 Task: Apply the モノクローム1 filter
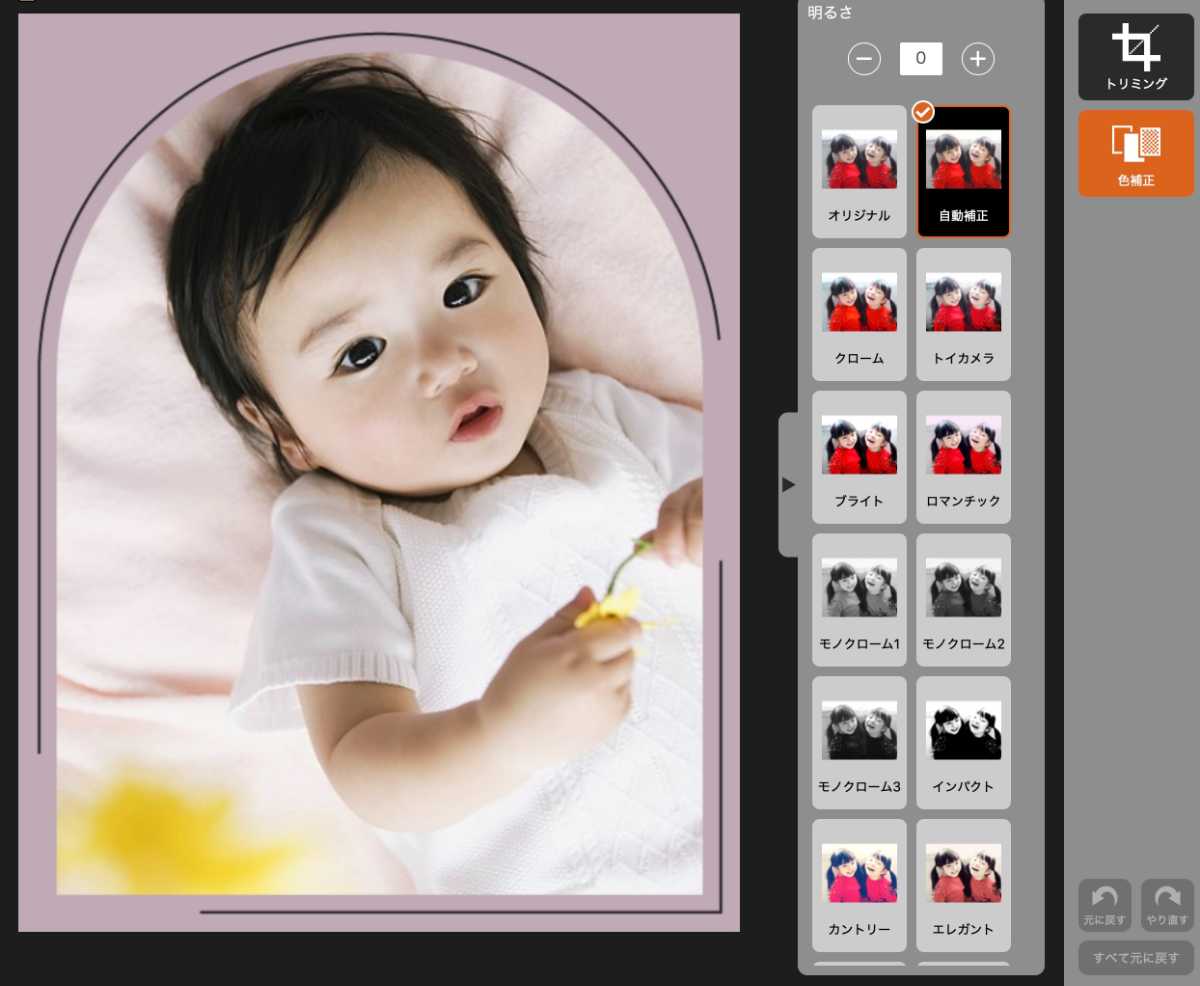click(859, 600)
